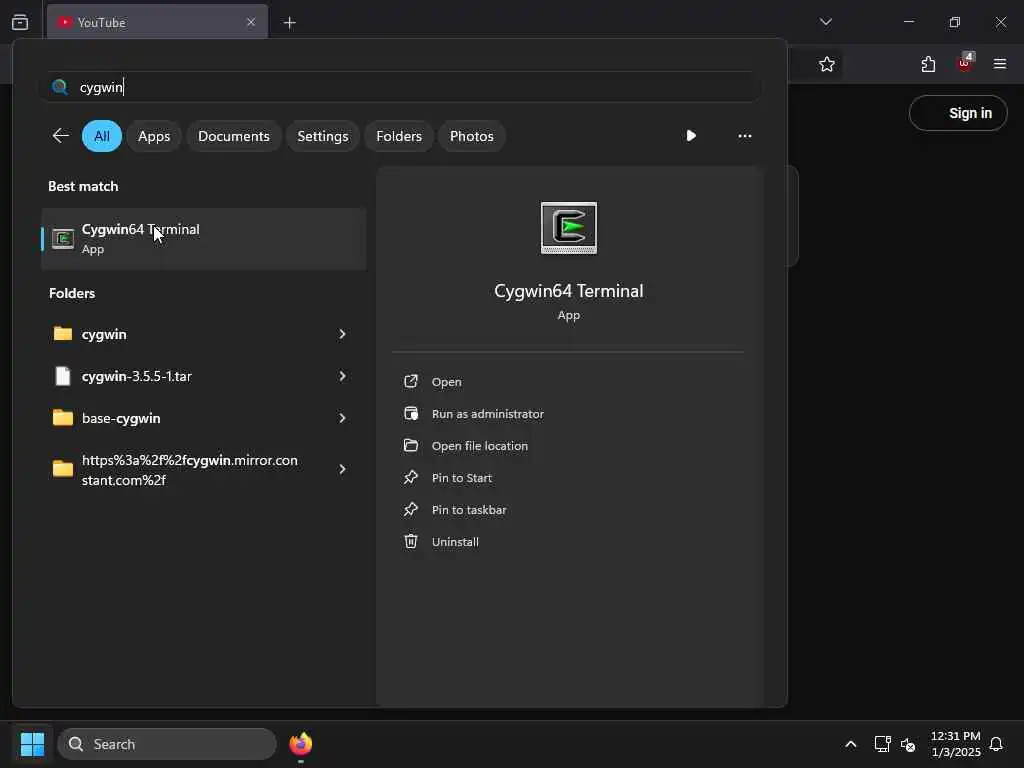The image size is (1024, 768).
Task: Open the Windows Start button
Action: (x=32, y=744)
